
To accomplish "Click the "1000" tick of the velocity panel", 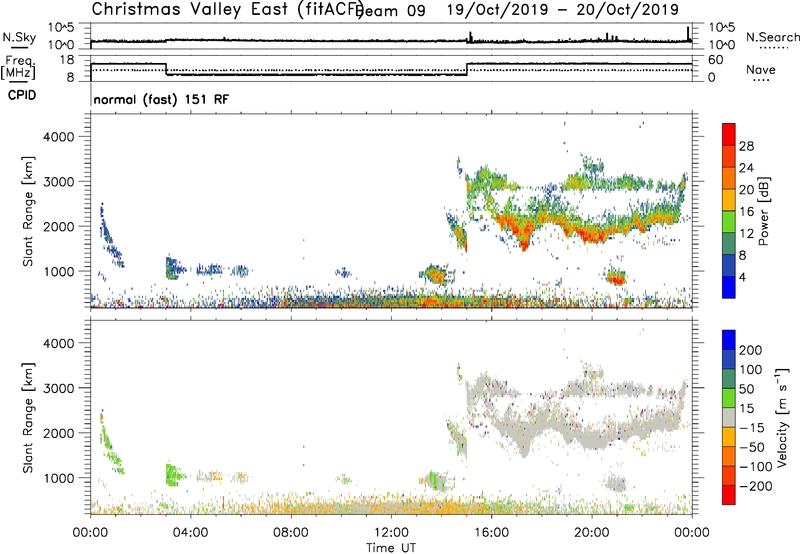I will [58, 478].
